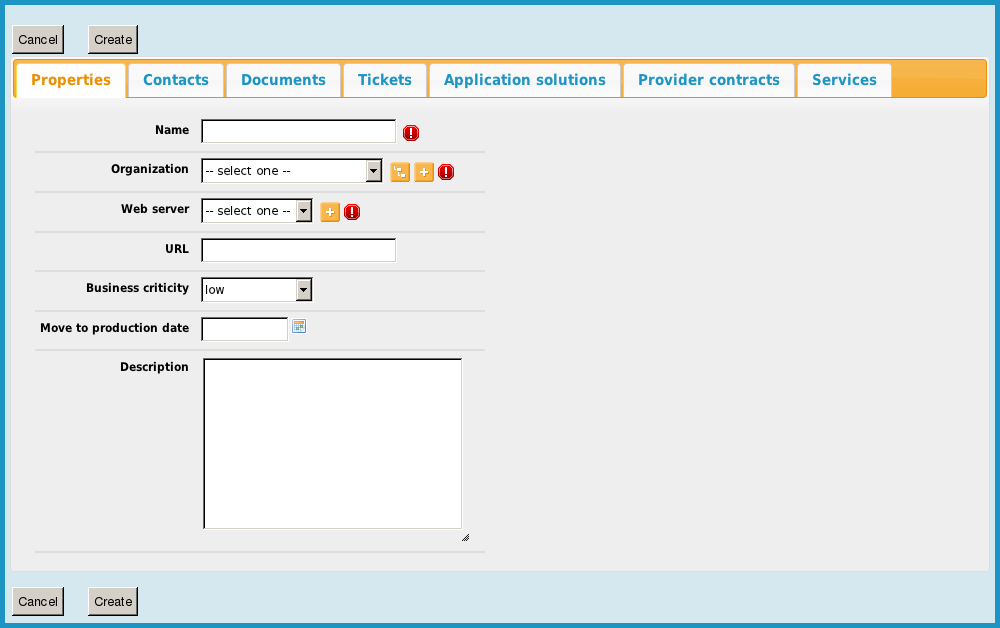Select the Application solutions tab
This screenshot has height=628, width=1000.
(x=525, y=80)
